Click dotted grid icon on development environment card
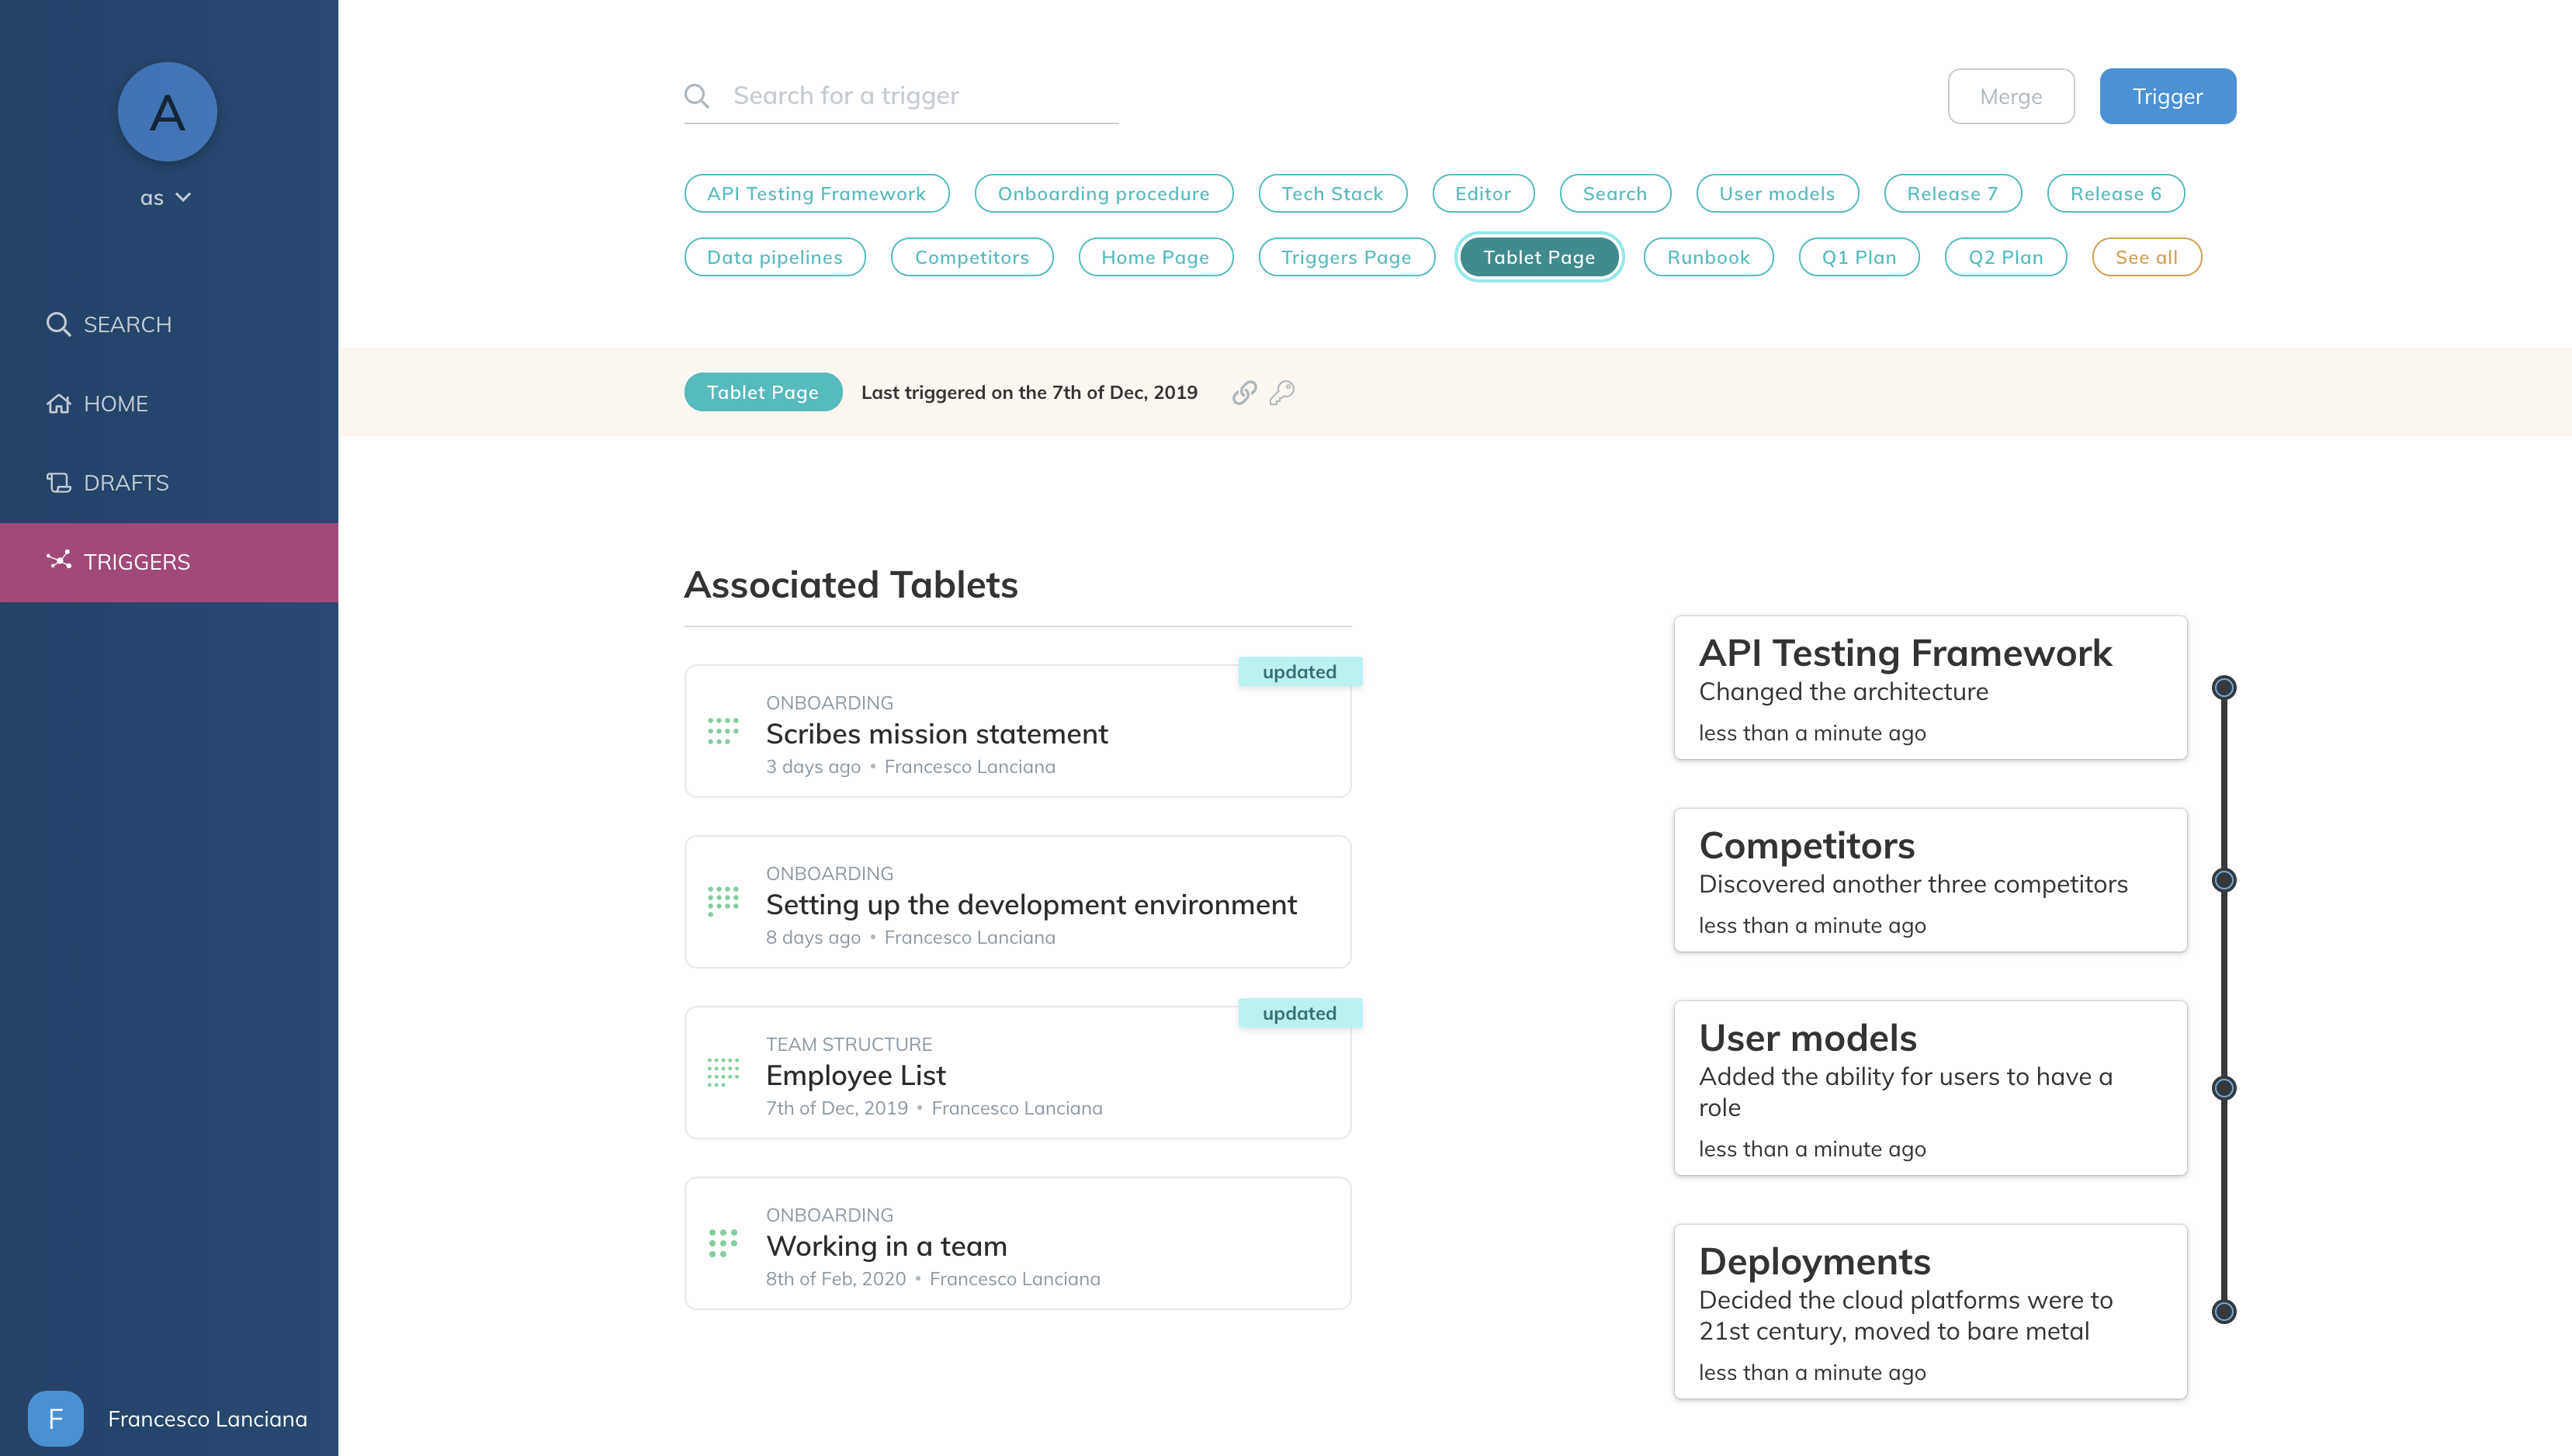 (723, 902)
